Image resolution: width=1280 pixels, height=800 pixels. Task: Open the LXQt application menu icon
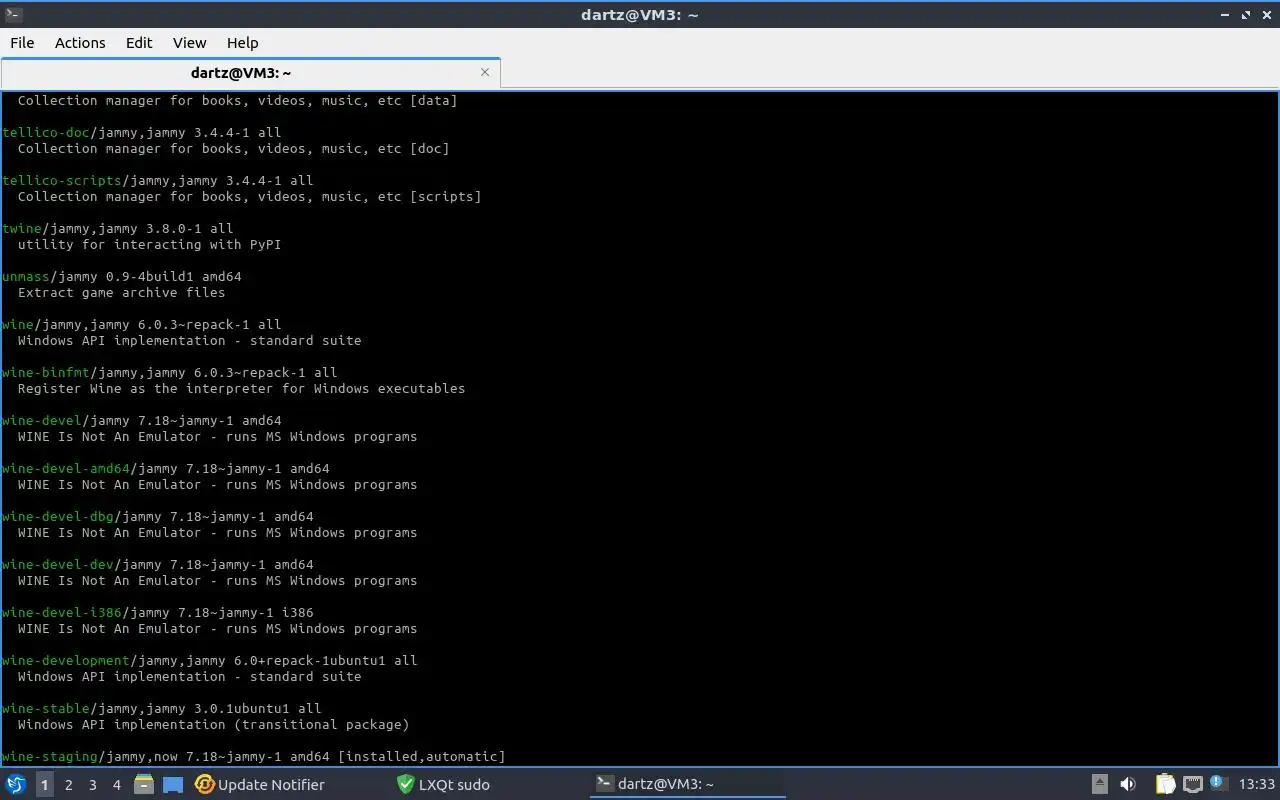tap(16, 784)
